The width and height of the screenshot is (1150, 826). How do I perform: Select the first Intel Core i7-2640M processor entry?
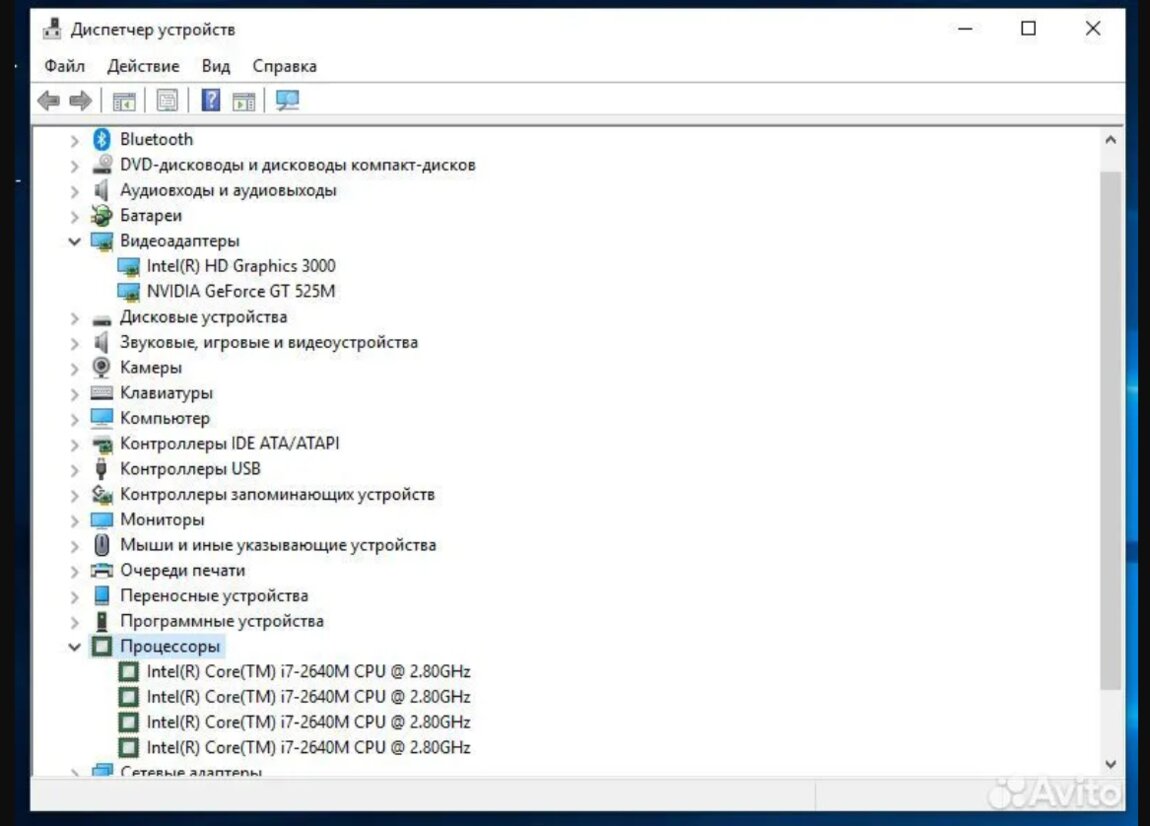pos(308,671)
